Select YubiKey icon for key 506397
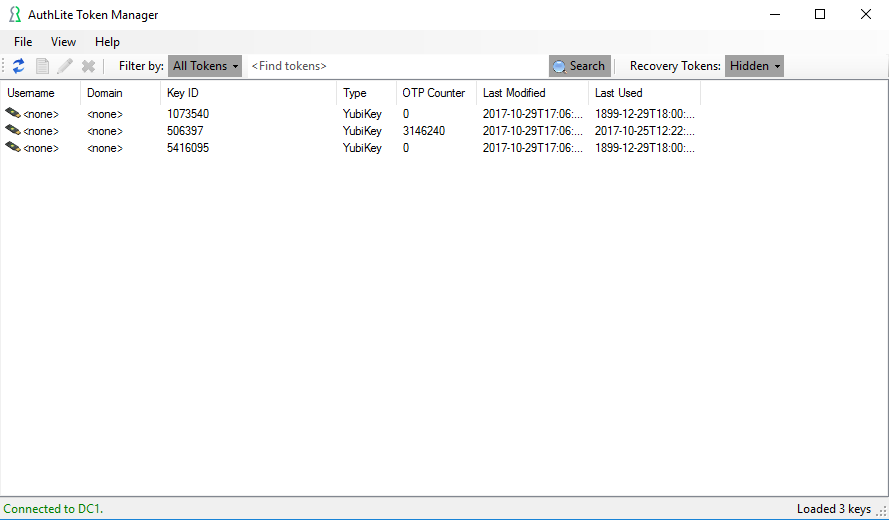This screenshot has width=889, height=520. point(13,130)
